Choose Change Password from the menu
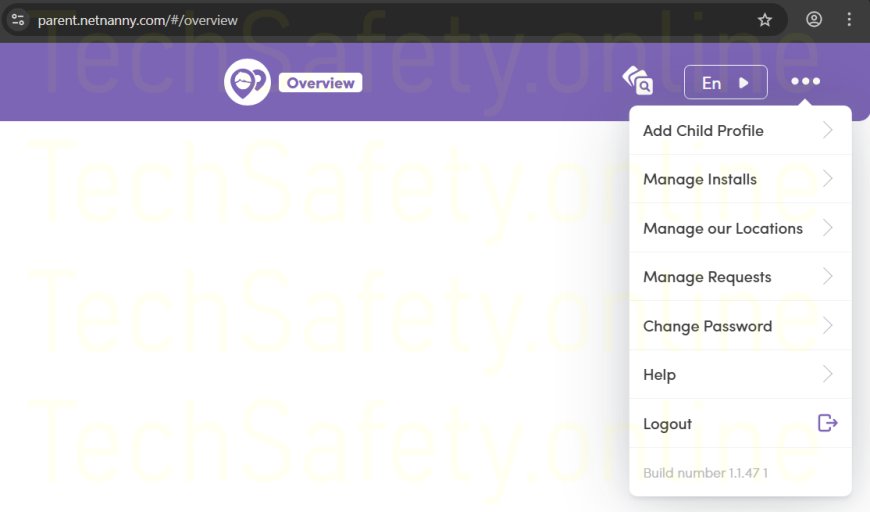The width and height of the screenshot is (870, 512). (707, 326)
